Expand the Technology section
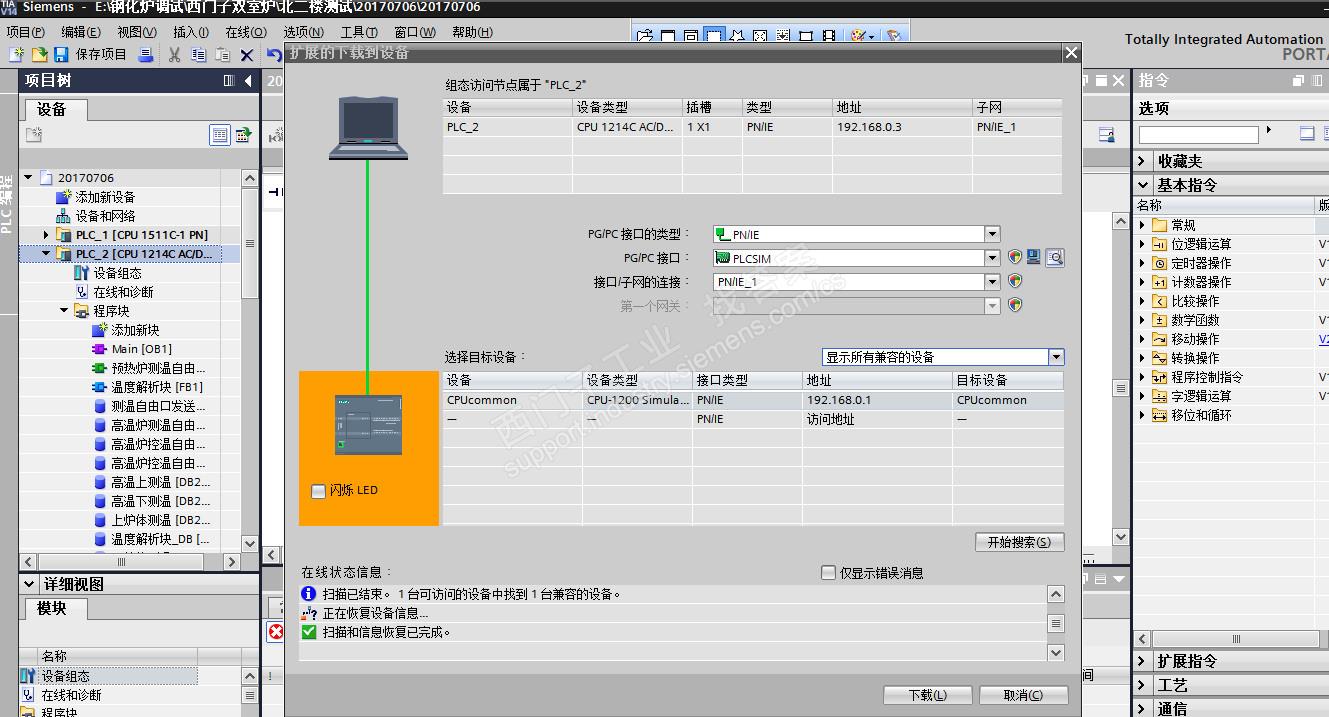The width and height of the screenshot is (1329, 717). click(1144, 685)
